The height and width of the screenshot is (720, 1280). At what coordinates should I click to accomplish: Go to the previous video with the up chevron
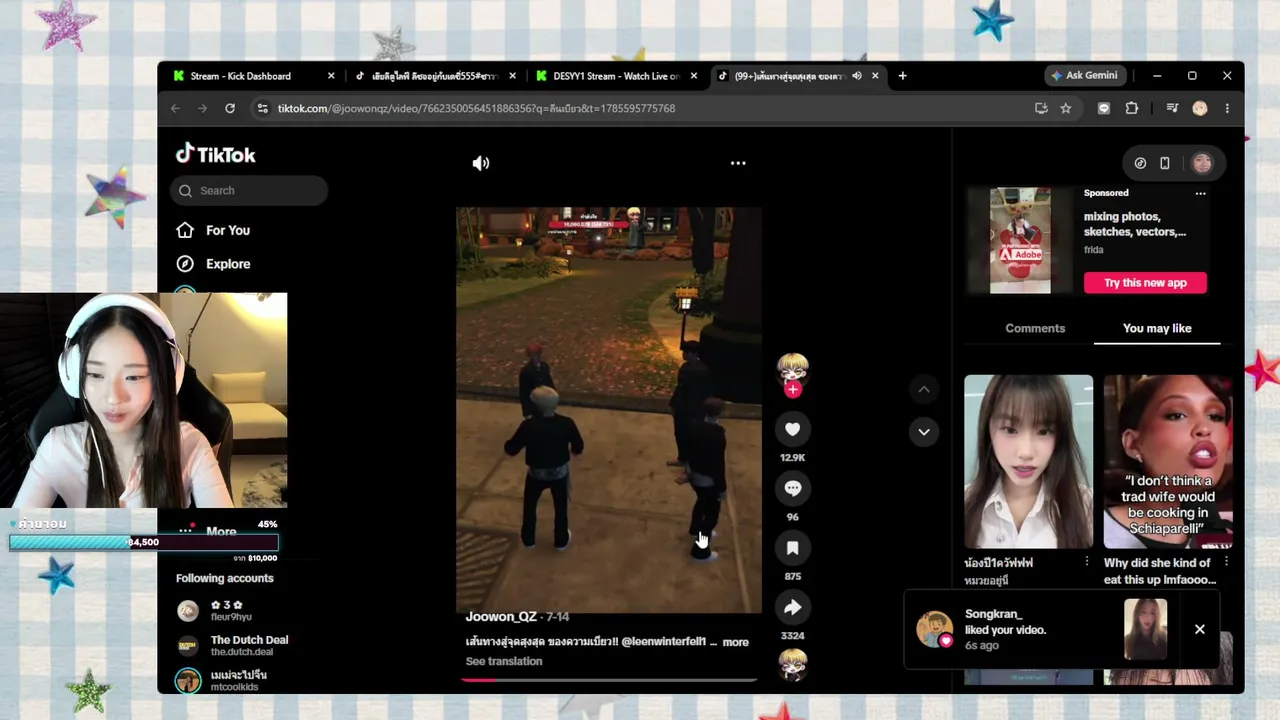pyautogui.click(x=924, y=389)
